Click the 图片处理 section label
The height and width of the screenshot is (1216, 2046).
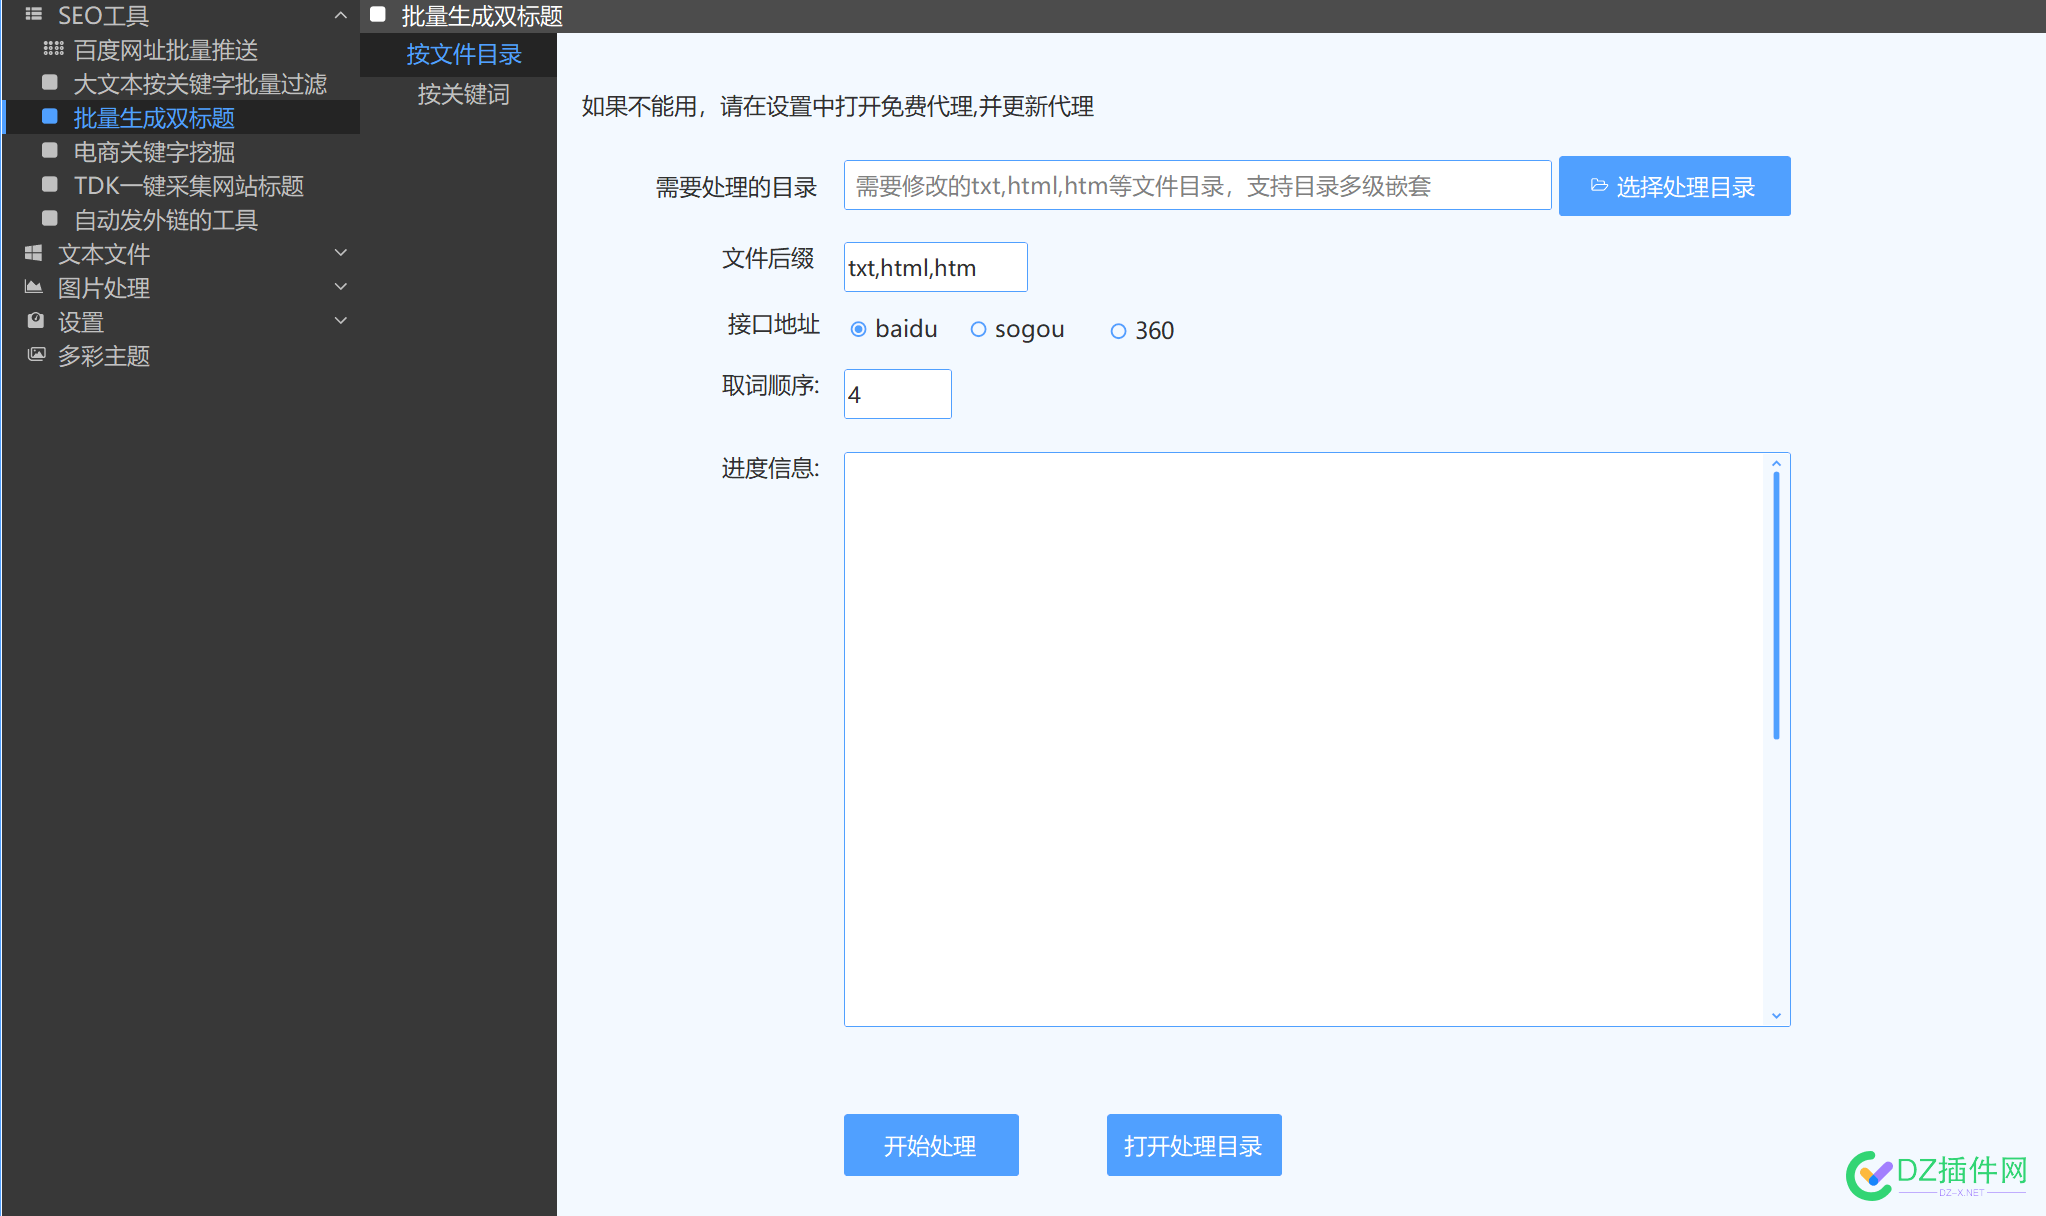pyautogui.click(x=104, y=288)
